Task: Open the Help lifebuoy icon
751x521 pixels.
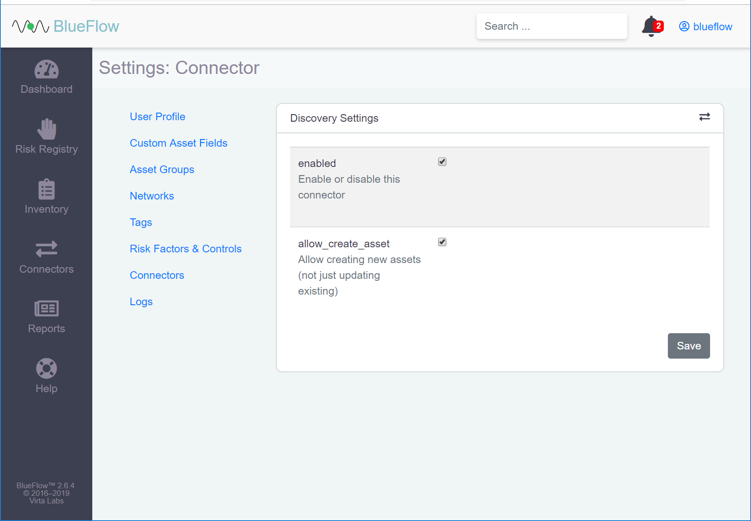Action: tap(46, 368)
